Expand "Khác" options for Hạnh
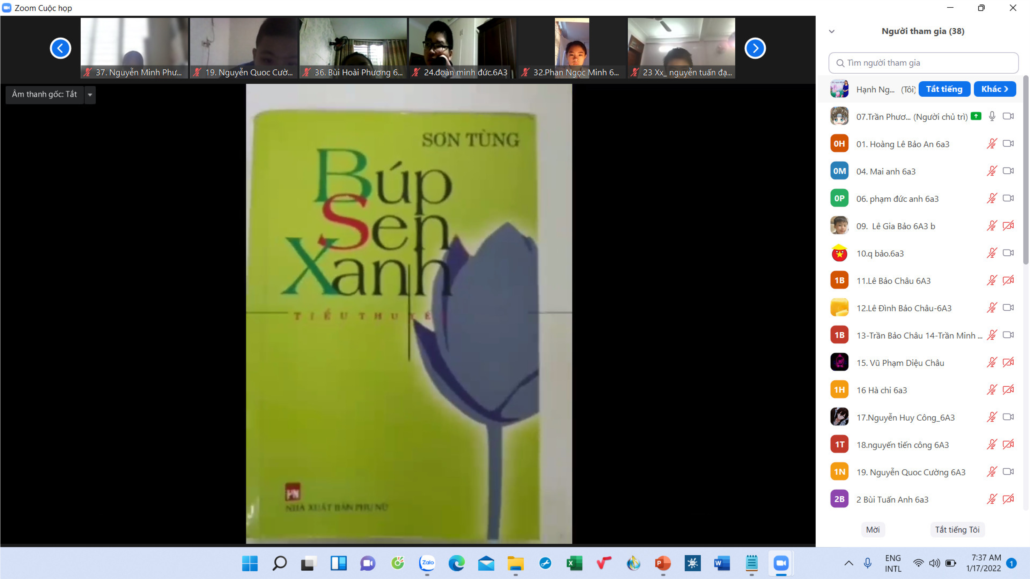This screenshot has height=579, width=1030. [994, 89]
